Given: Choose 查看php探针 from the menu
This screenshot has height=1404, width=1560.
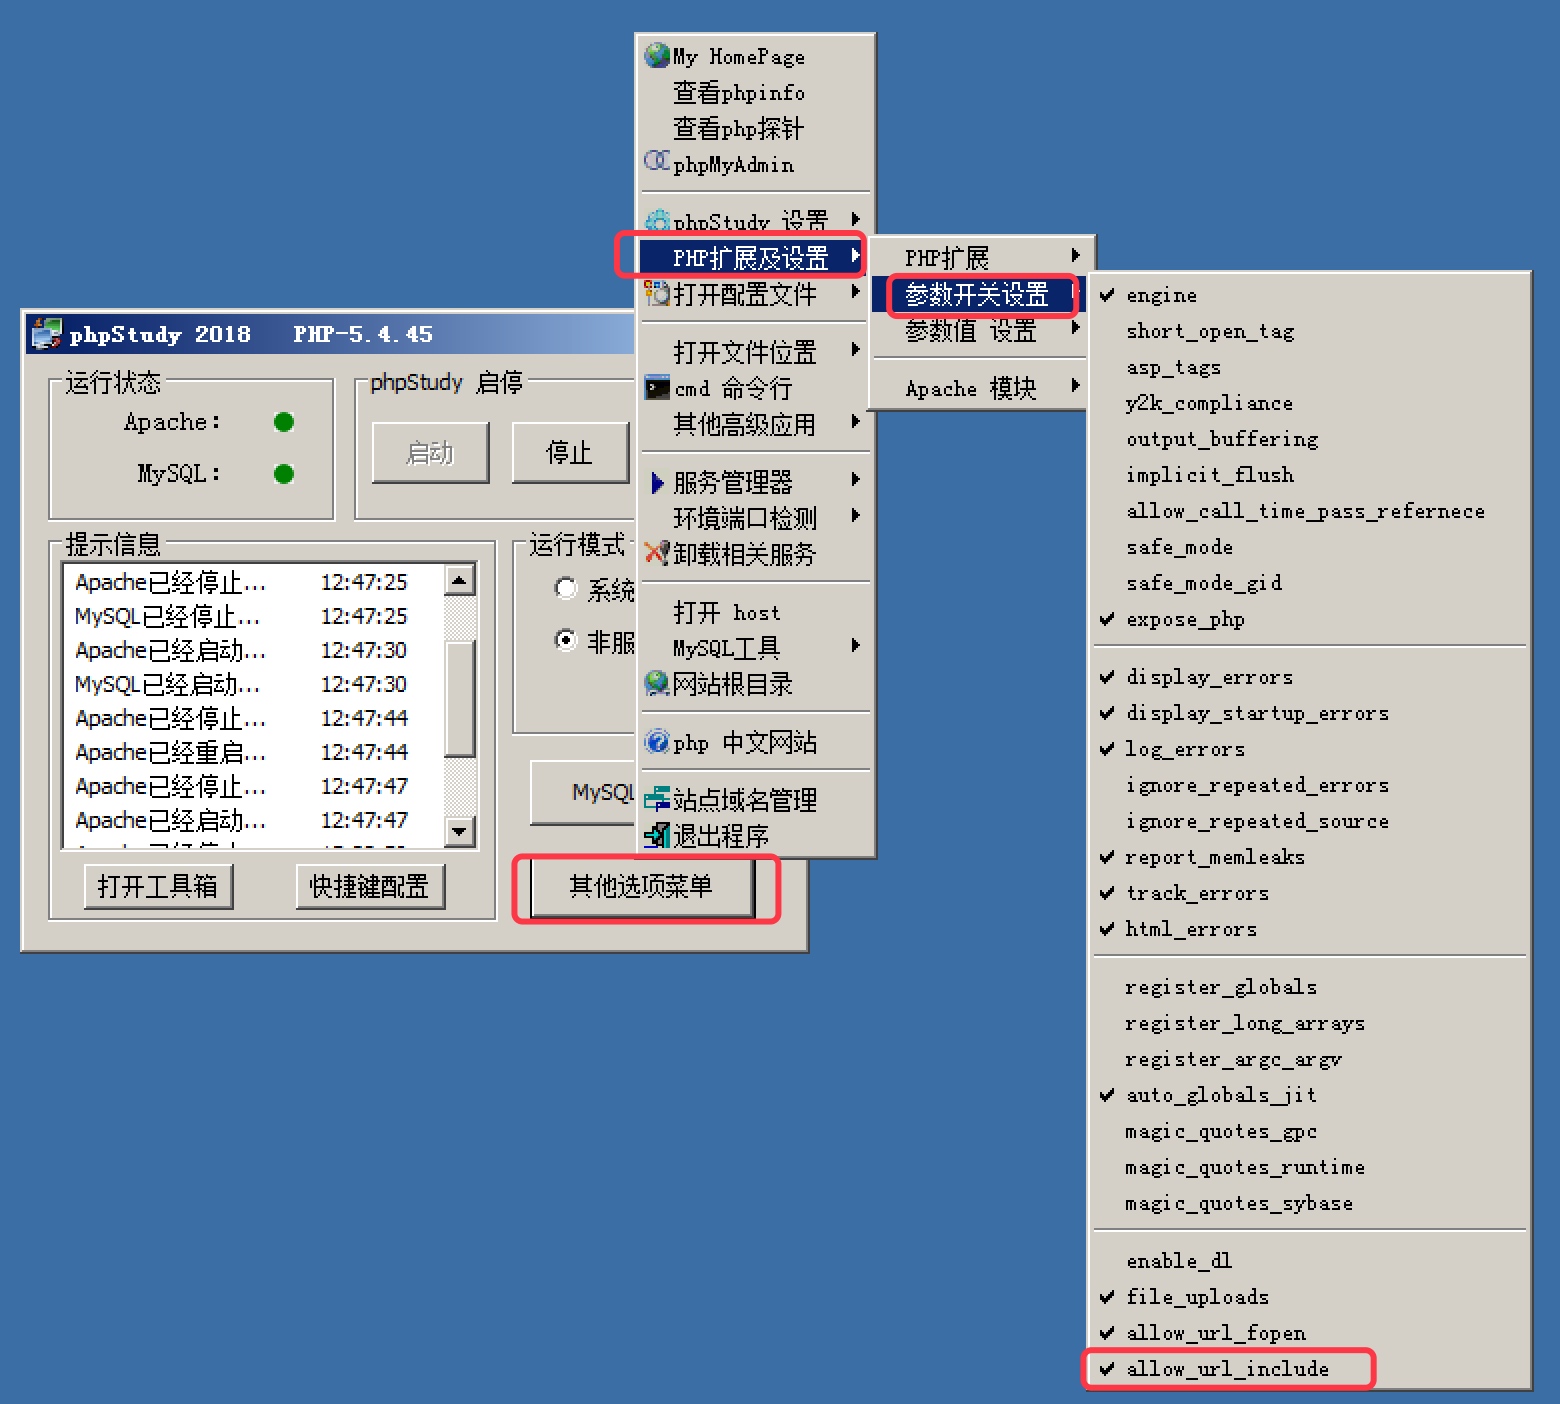Looking at the screenshot, I should coord(753,128).
